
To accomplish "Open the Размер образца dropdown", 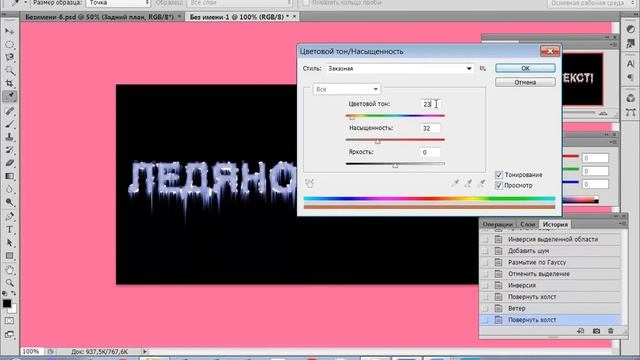I will tap(118, 3).
